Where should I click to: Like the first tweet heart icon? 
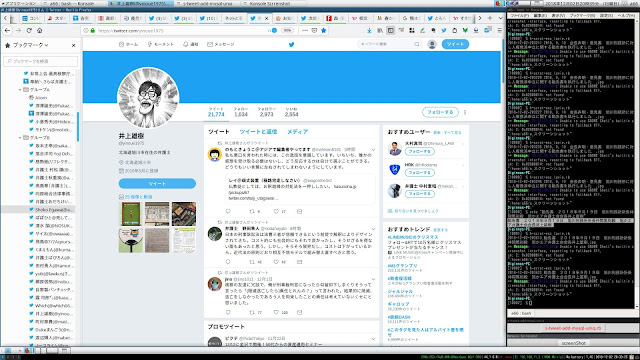click(x=276, y=211)
